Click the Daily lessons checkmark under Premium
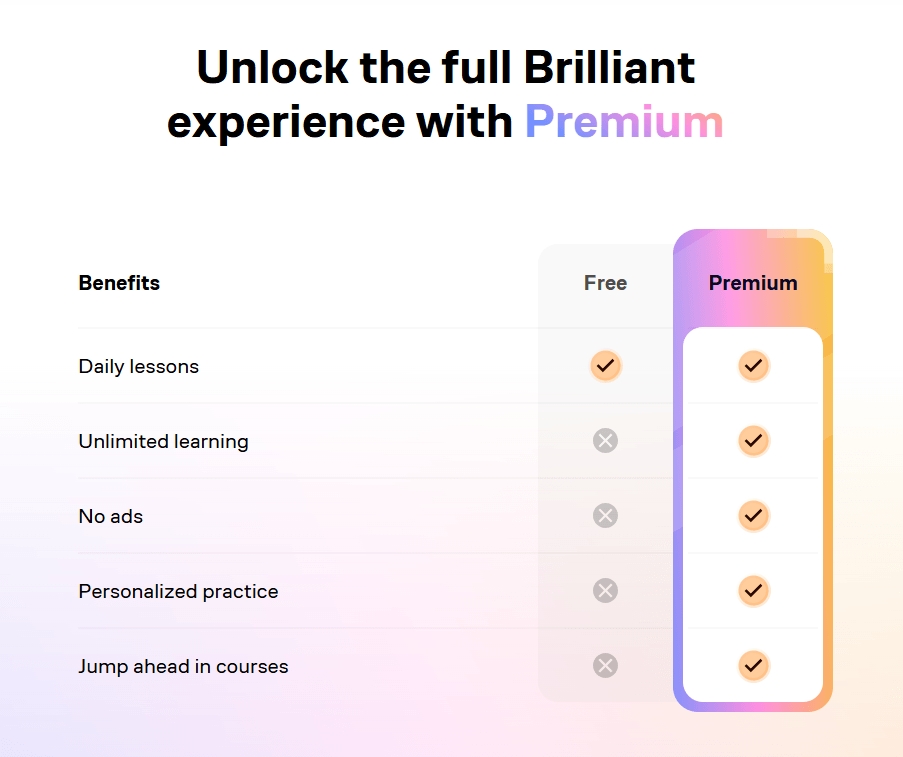 [x=753, y=366]
